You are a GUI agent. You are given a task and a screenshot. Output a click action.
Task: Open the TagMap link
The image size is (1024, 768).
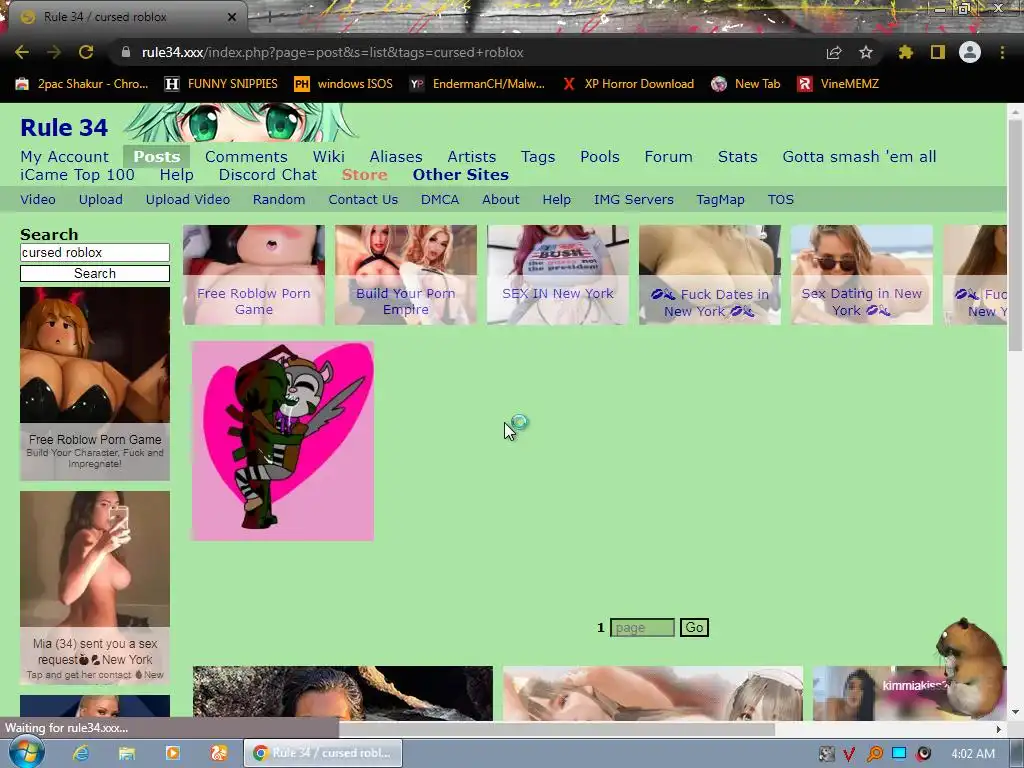(x=720, y=200)
